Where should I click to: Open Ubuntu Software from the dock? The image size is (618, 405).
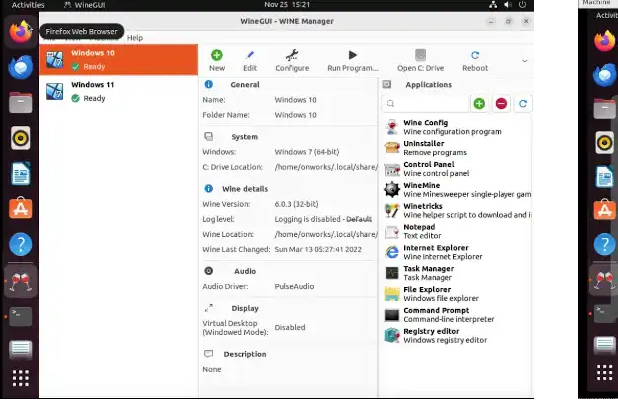click(20, 208)
